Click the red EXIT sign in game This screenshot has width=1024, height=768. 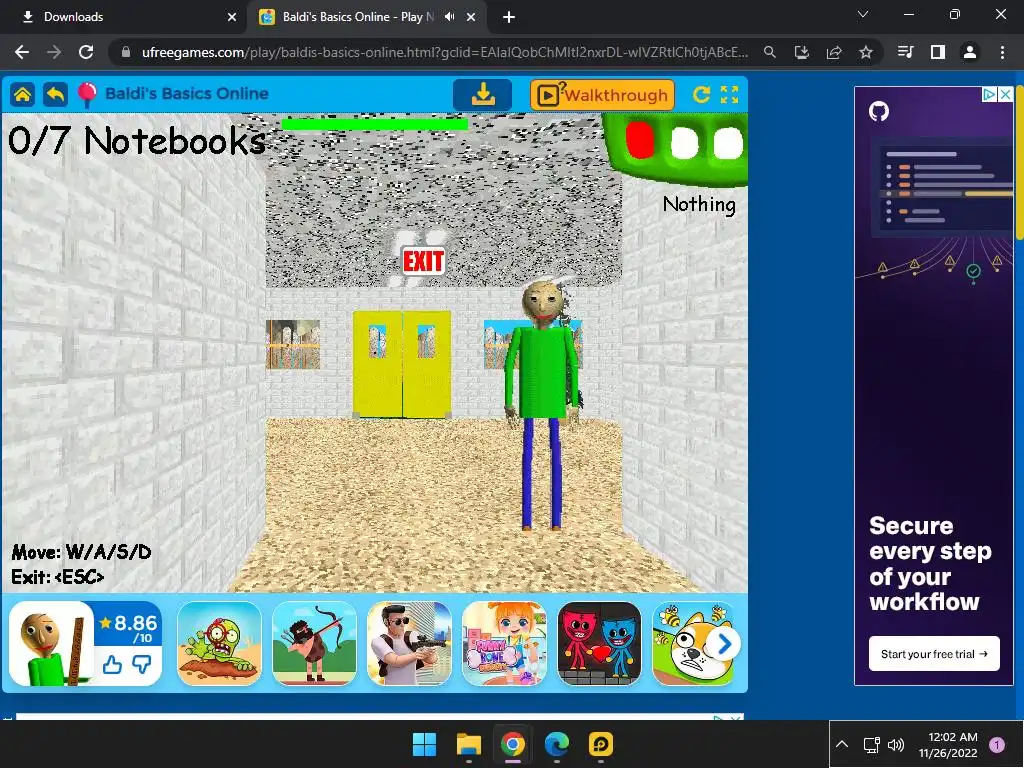click(423, 261)
